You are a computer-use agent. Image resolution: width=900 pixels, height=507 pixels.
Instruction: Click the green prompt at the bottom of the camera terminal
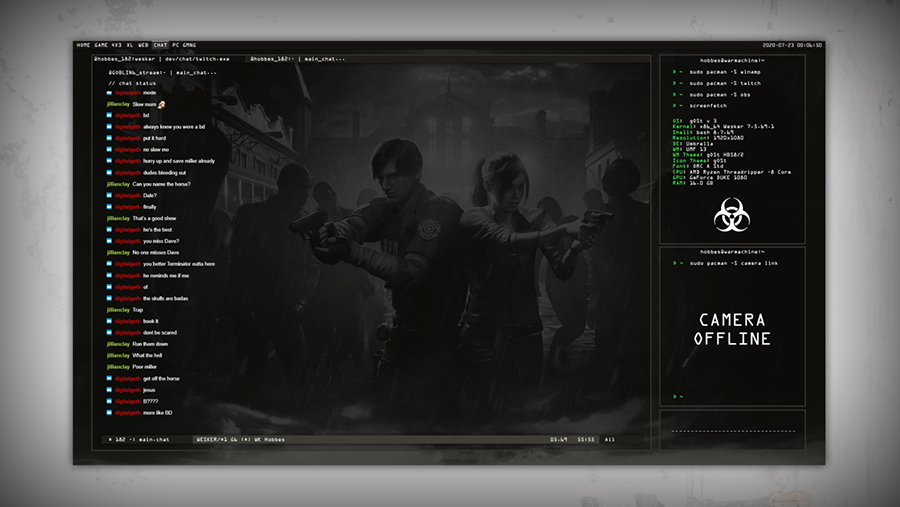click(677, 397)
